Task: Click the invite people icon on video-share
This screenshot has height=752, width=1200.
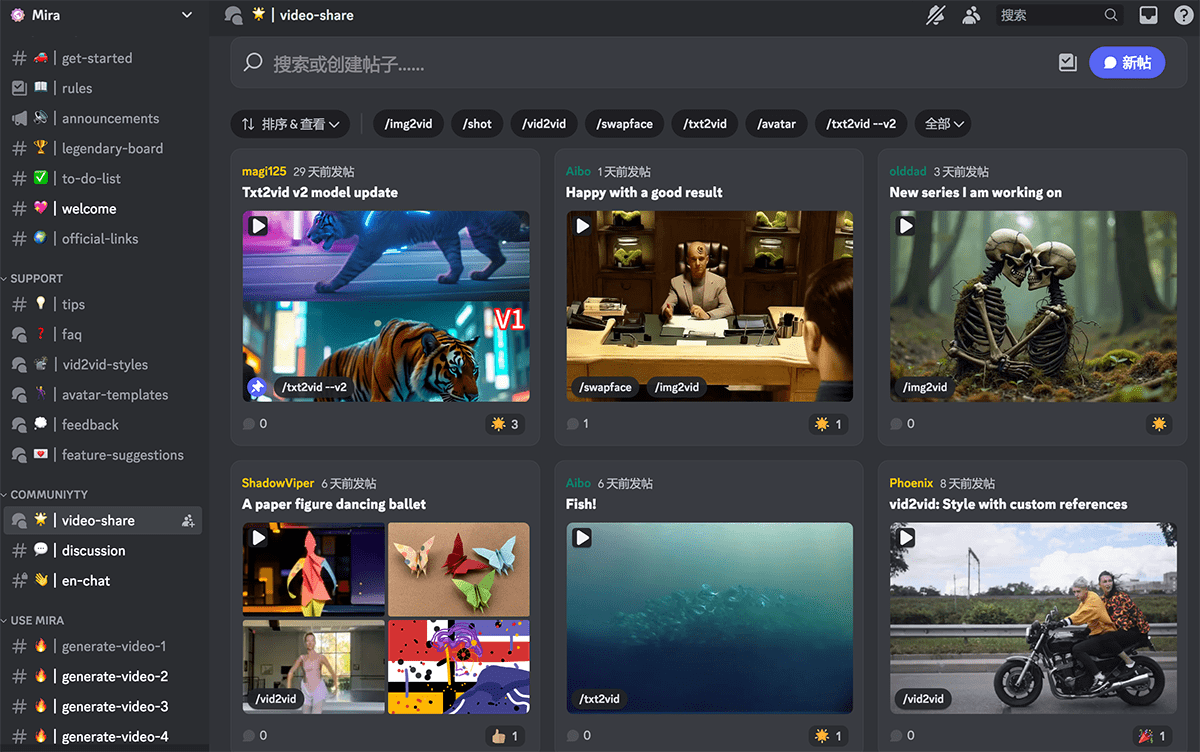Action: [188, 521]
